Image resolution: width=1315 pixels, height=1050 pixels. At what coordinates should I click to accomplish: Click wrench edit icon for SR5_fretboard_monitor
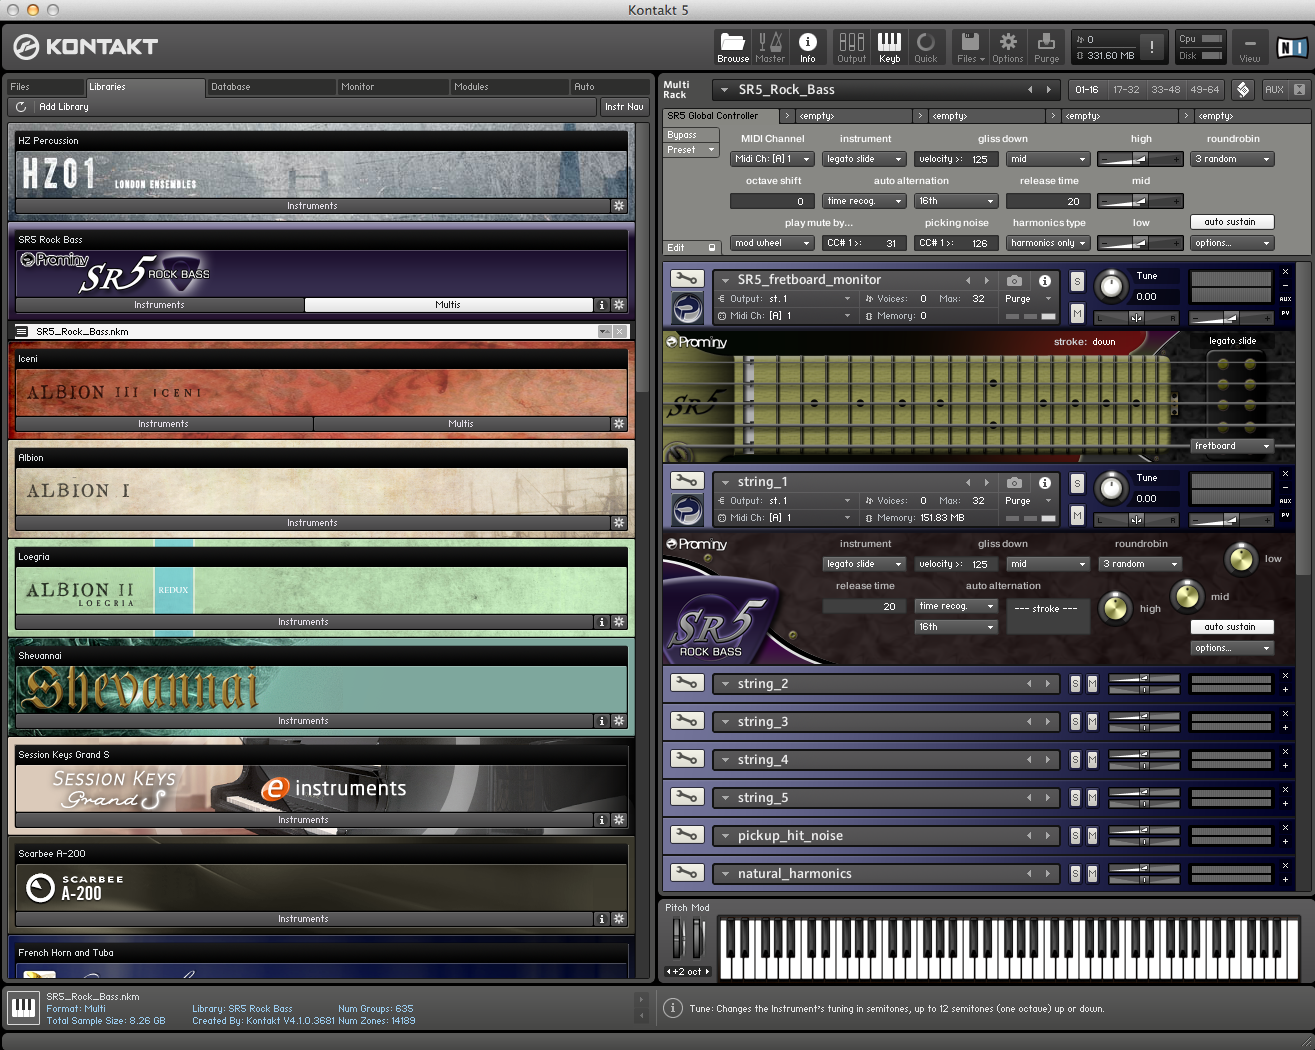pos(687,279)
